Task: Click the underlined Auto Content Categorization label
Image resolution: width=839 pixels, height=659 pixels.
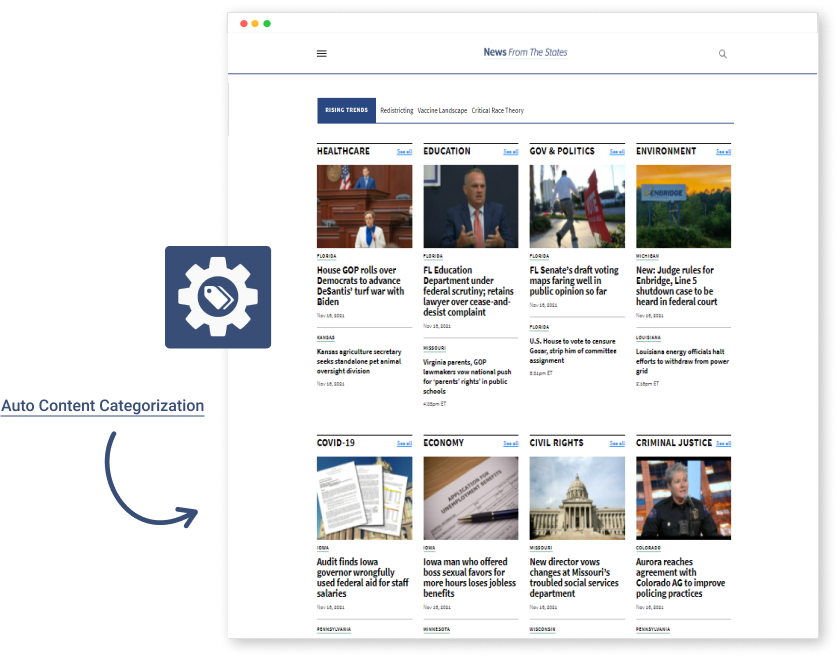Action: [x=103, y=405]
